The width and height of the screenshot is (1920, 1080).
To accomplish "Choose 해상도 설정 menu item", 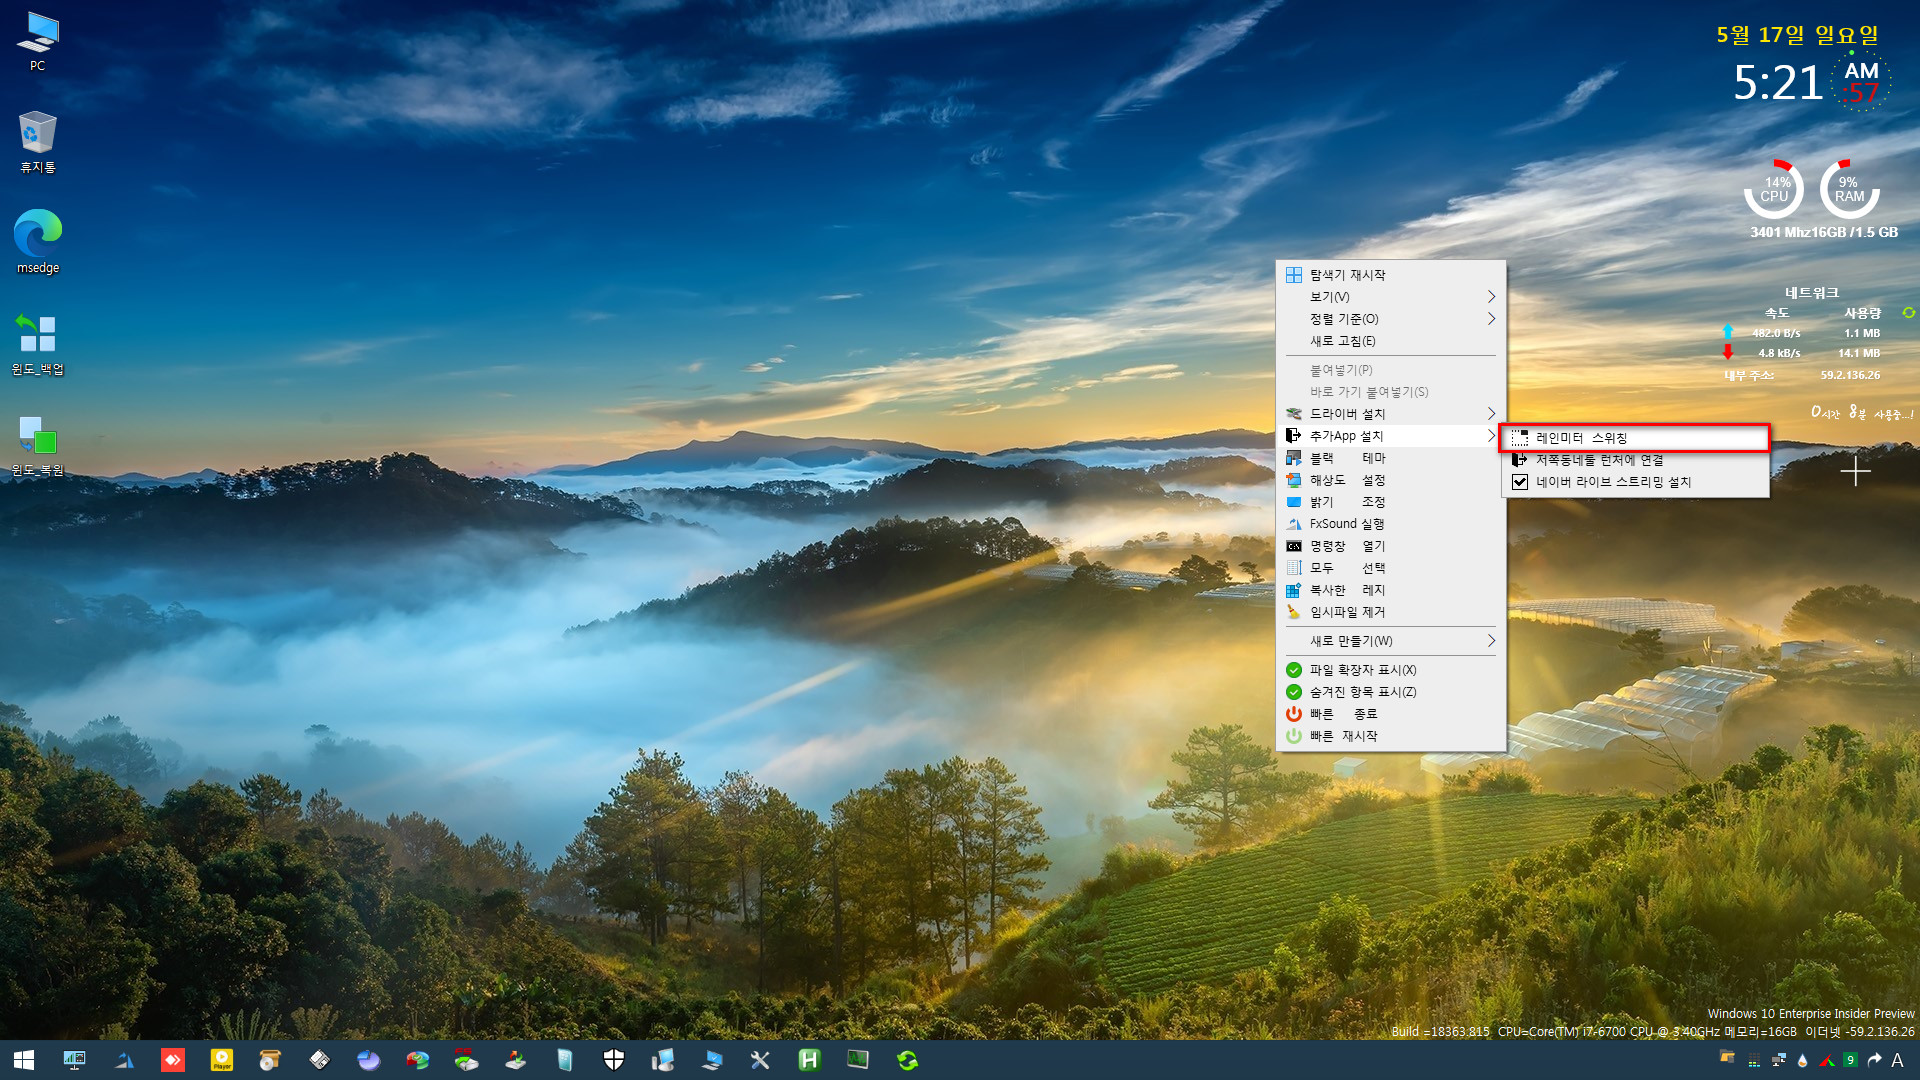I will click(1390, 480).
